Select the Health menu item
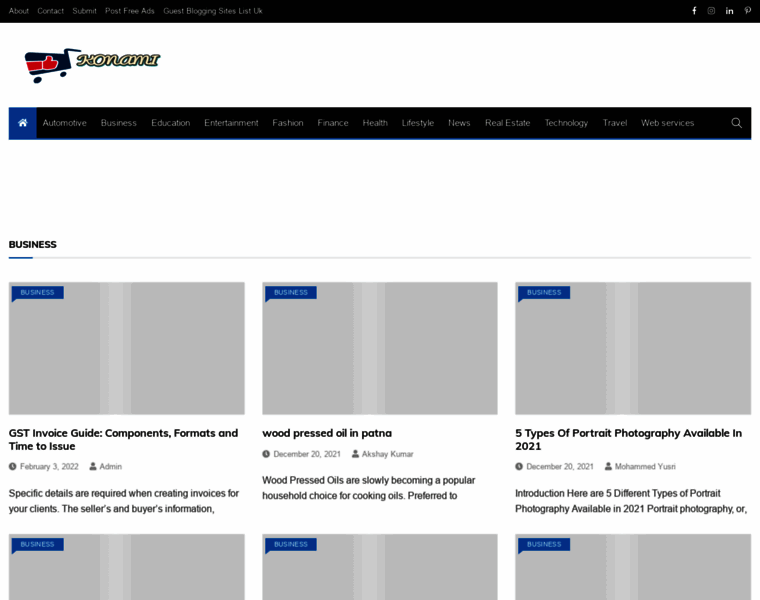 point(375,123)
